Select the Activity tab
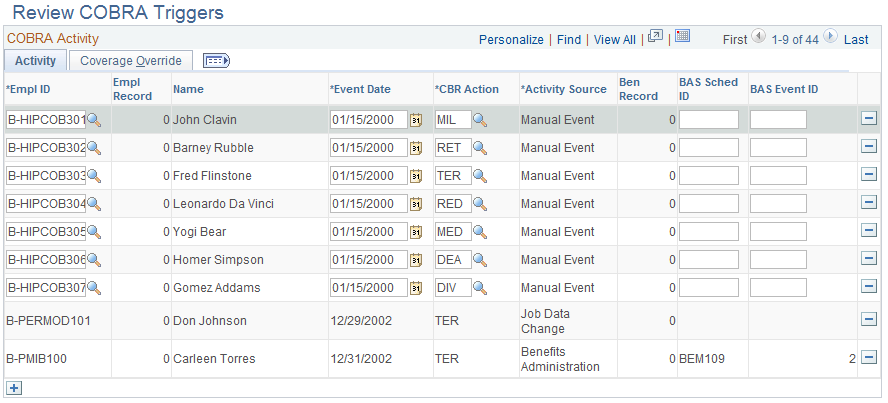The image size is (888, 403). click(35, 61)
